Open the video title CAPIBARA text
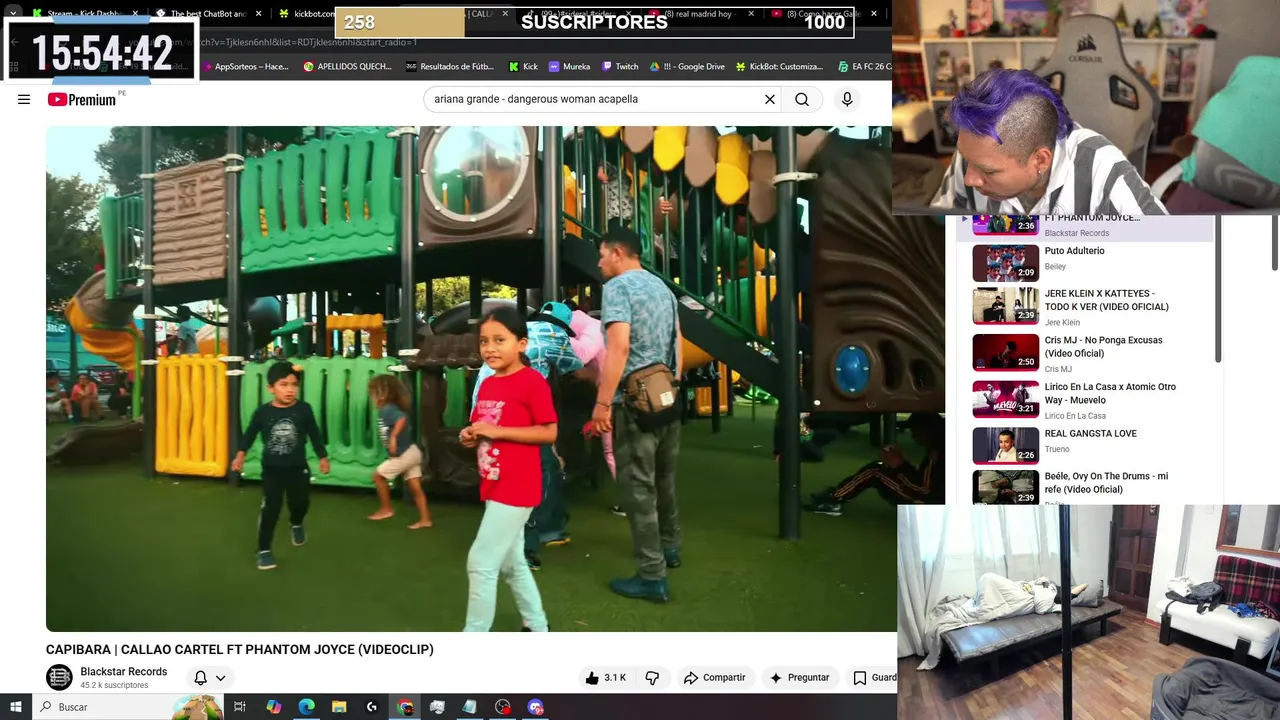This screenshot has height=720, width=1280. point(240,649)
